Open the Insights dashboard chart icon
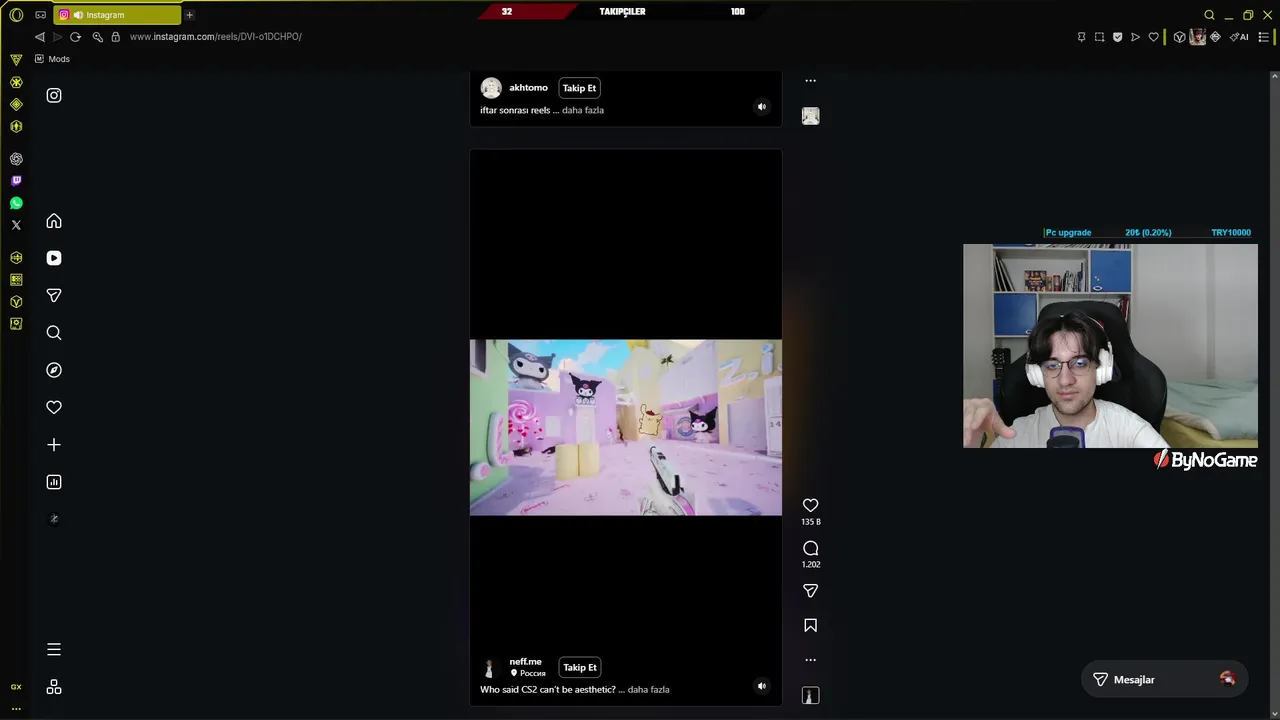Image resolution: width=1280 pixels, height=720 pixels. coord(54,482)
